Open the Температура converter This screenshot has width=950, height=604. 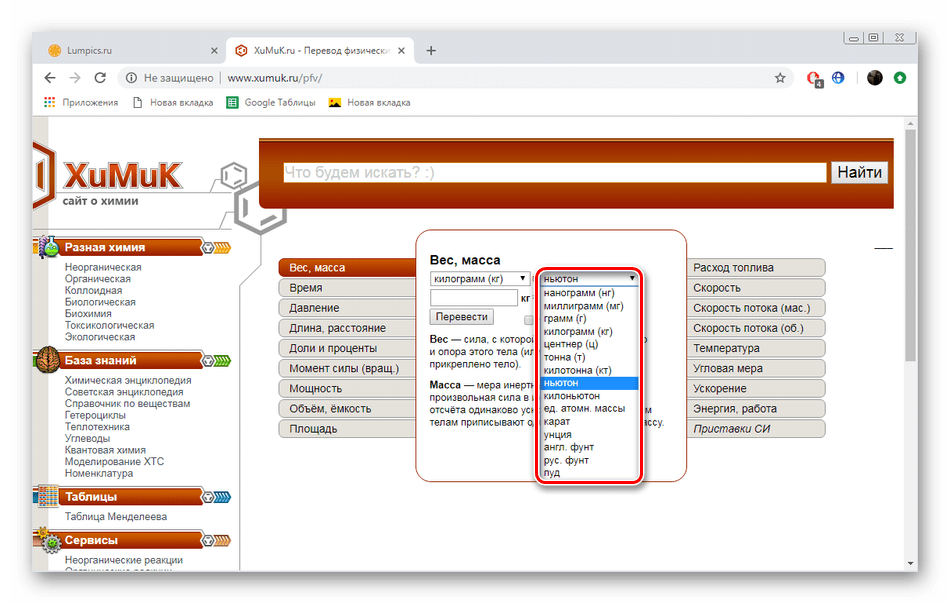click(x=756, y=348)
